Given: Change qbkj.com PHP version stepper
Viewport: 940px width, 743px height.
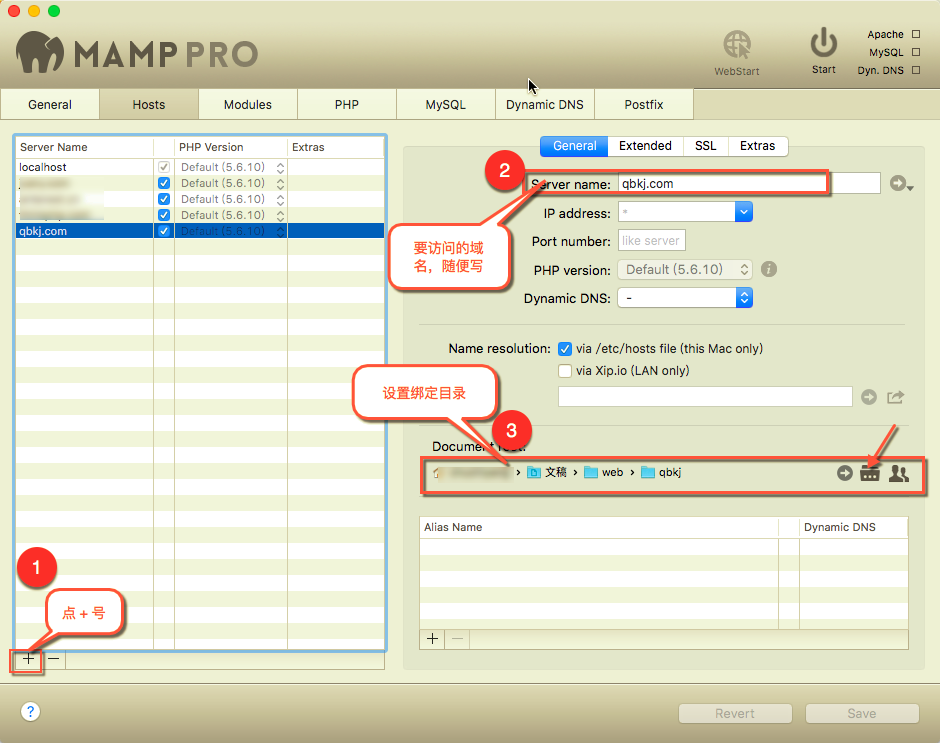Looking at the screenshot, I should (x=281, y=231).
